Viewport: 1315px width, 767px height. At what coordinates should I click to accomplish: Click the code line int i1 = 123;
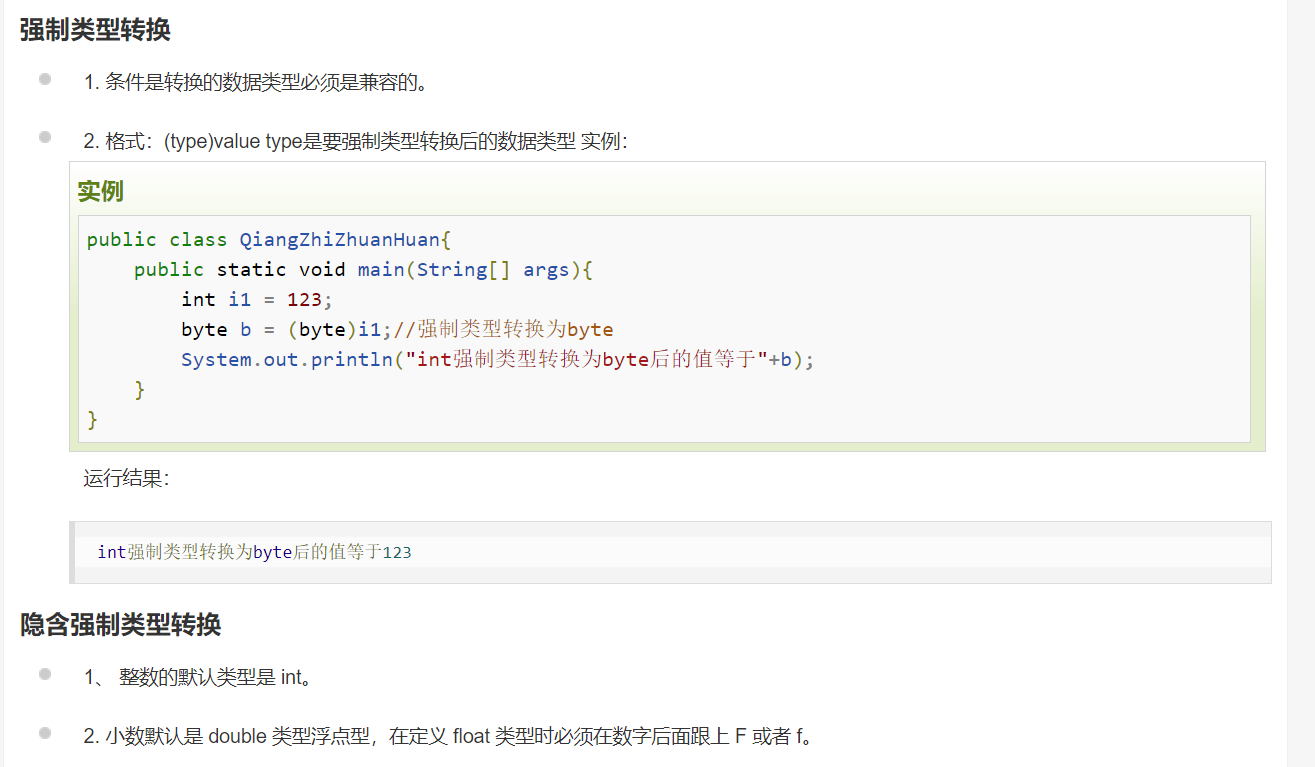coord(256,300)
